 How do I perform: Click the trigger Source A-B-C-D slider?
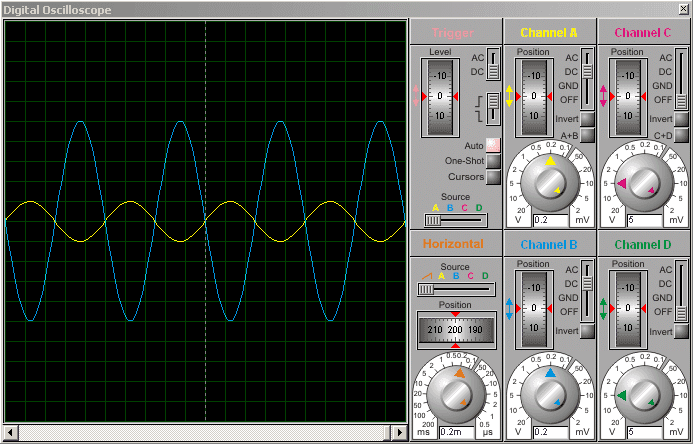(x=456, y=220)
